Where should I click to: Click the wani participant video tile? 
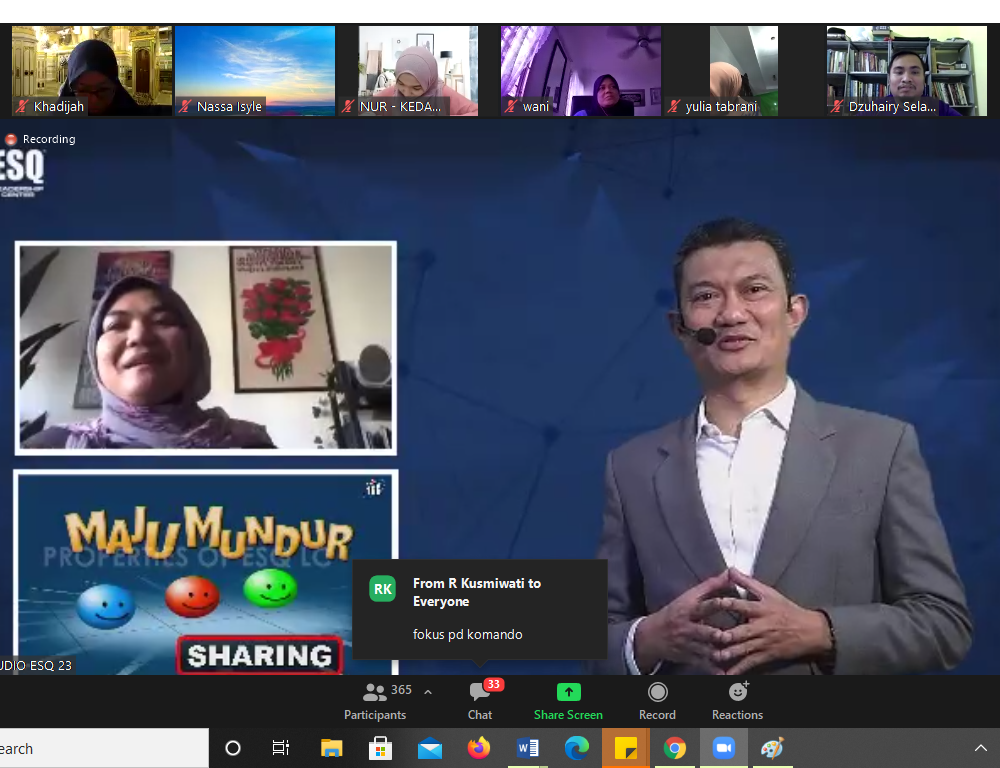point(581,70)
